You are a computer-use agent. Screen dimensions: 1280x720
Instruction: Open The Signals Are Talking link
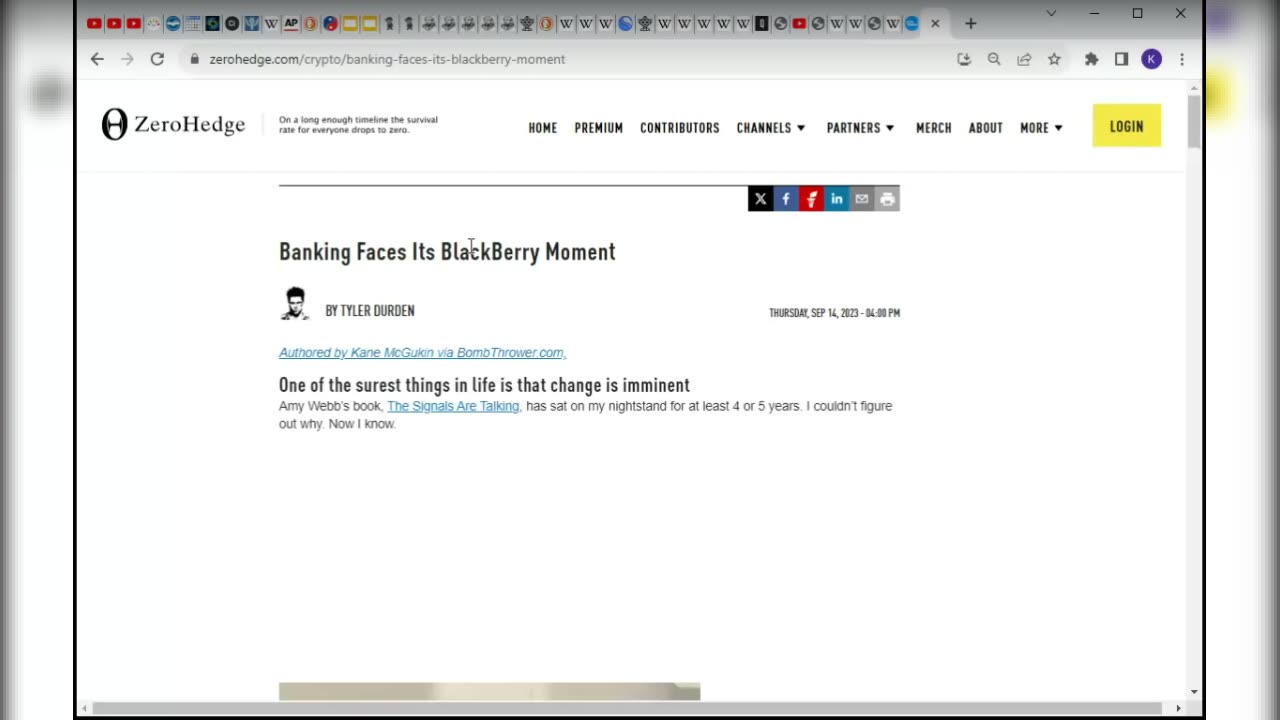click(453, 406)
